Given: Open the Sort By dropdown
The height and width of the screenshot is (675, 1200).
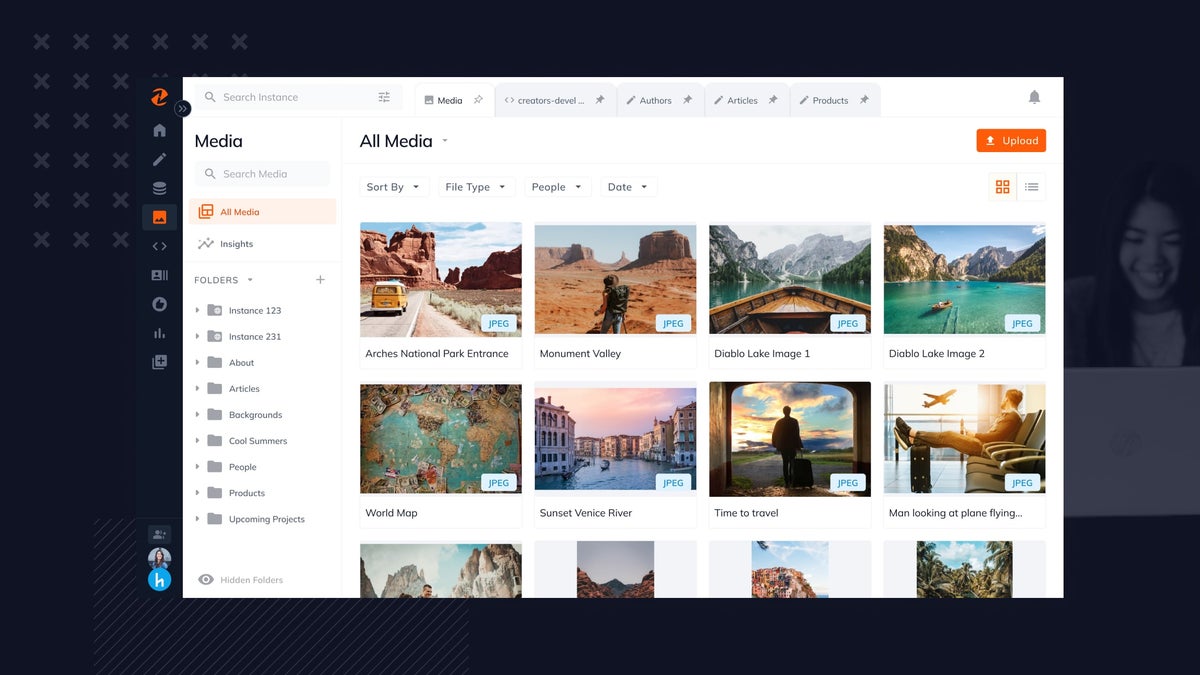Looking at the screenshot, I should pos(393,186).
